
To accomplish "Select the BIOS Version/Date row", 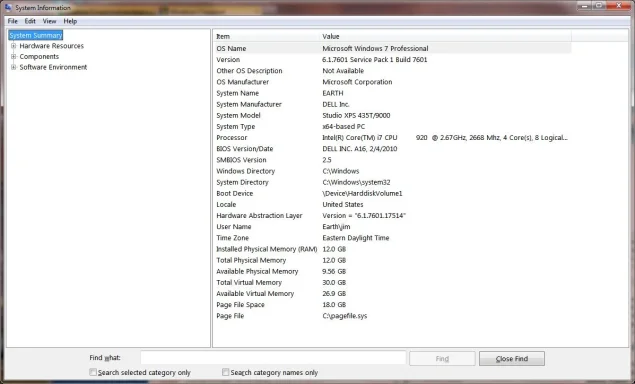I will pos(392,149).
